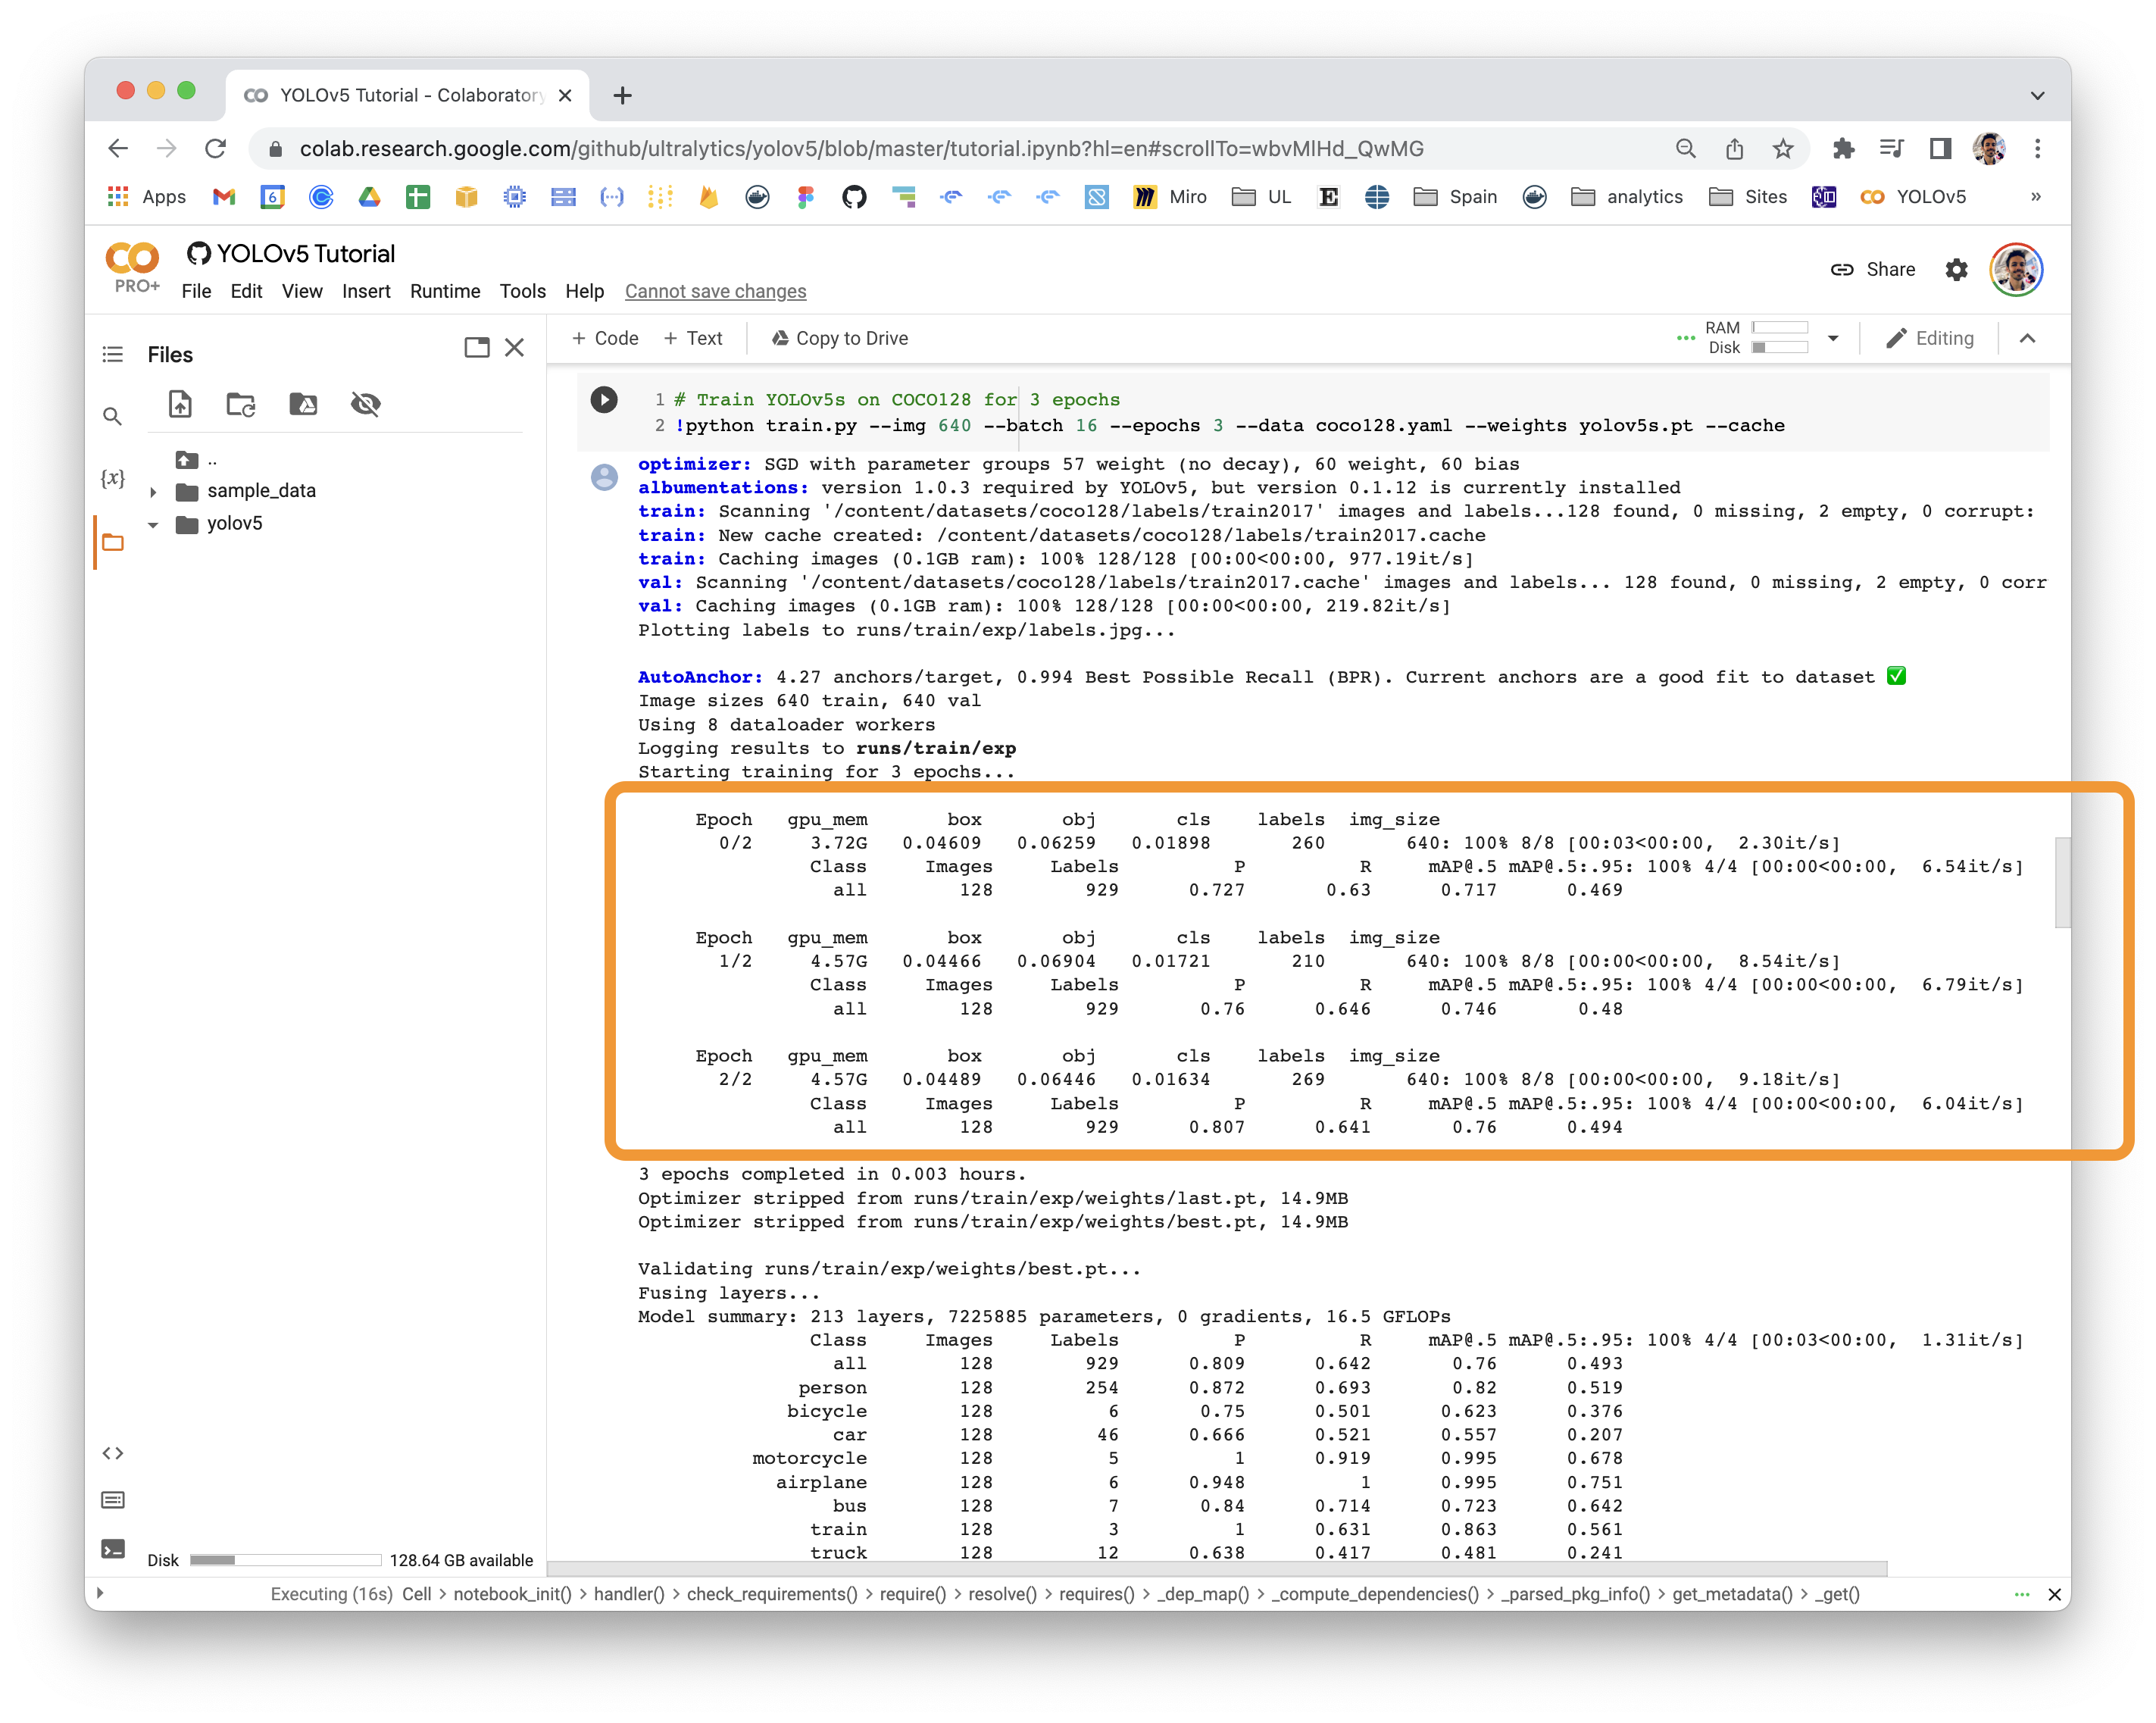Collapse the header using the up chevron

2027,338
